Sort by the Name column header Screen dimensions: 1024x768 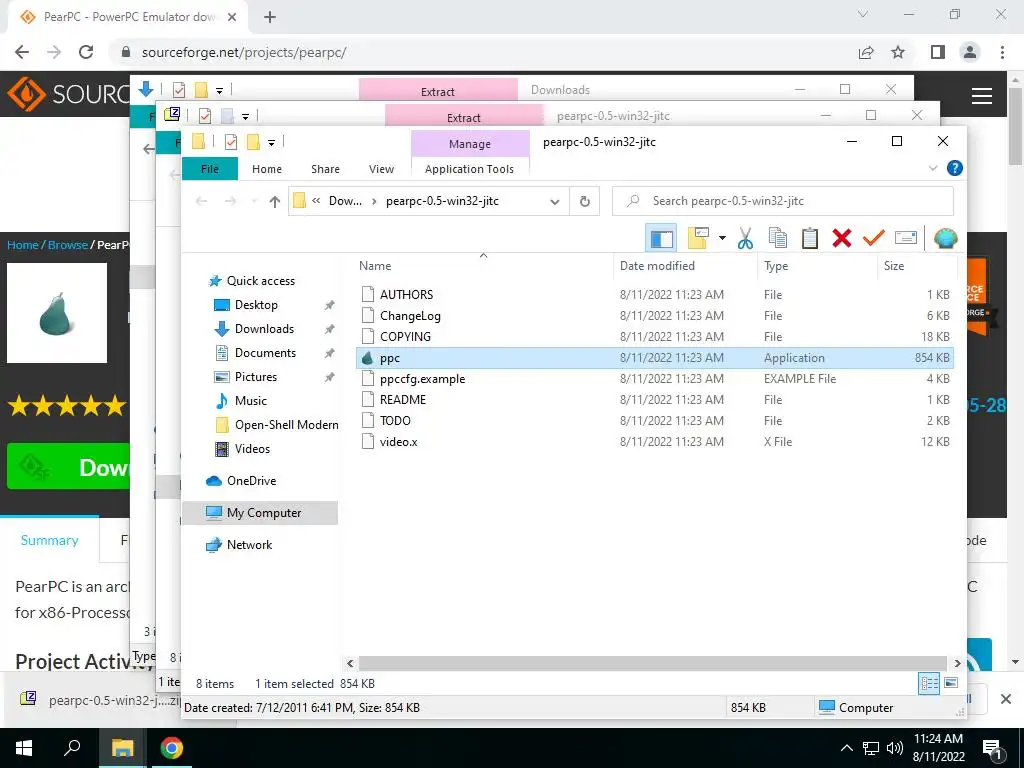[484, 266]
